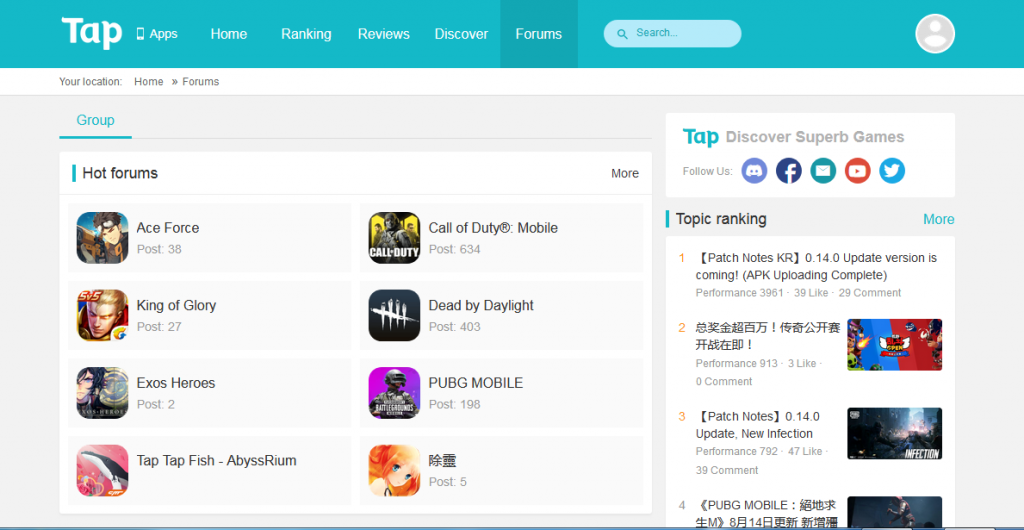Click 'Post: 38' under Ace Force
Viewport: 1024px width, 530px height.
(159, 249)
